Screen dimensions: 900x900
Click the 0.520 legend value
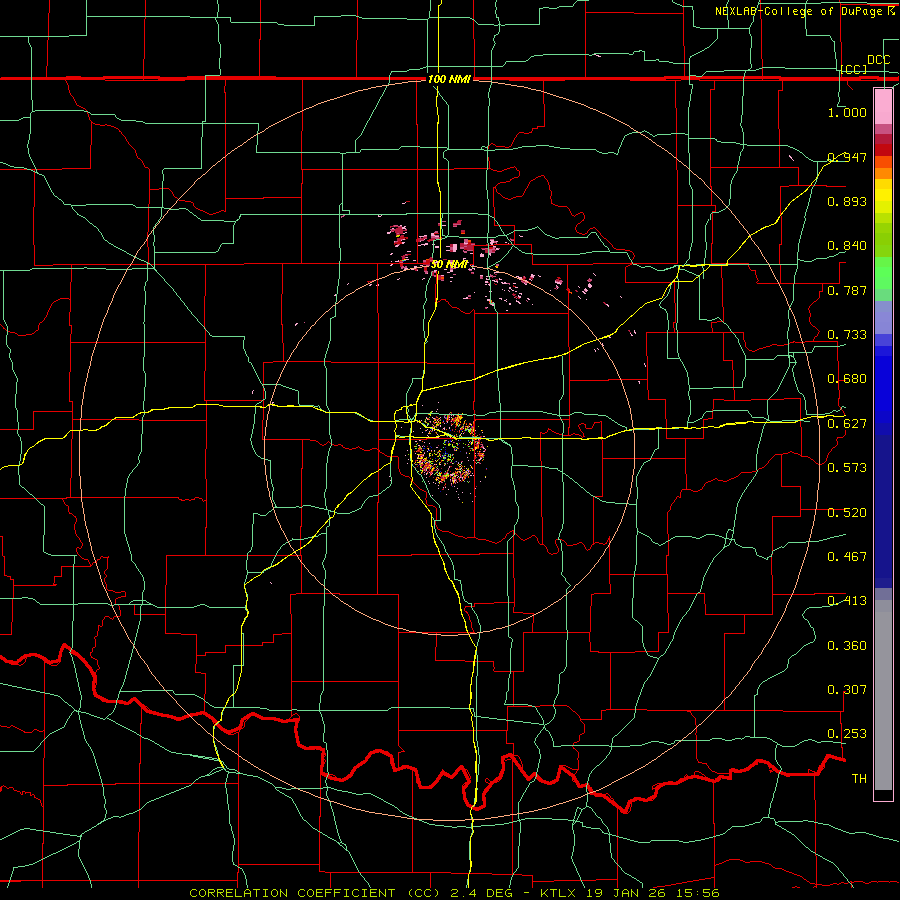click(x=847, y=513)
